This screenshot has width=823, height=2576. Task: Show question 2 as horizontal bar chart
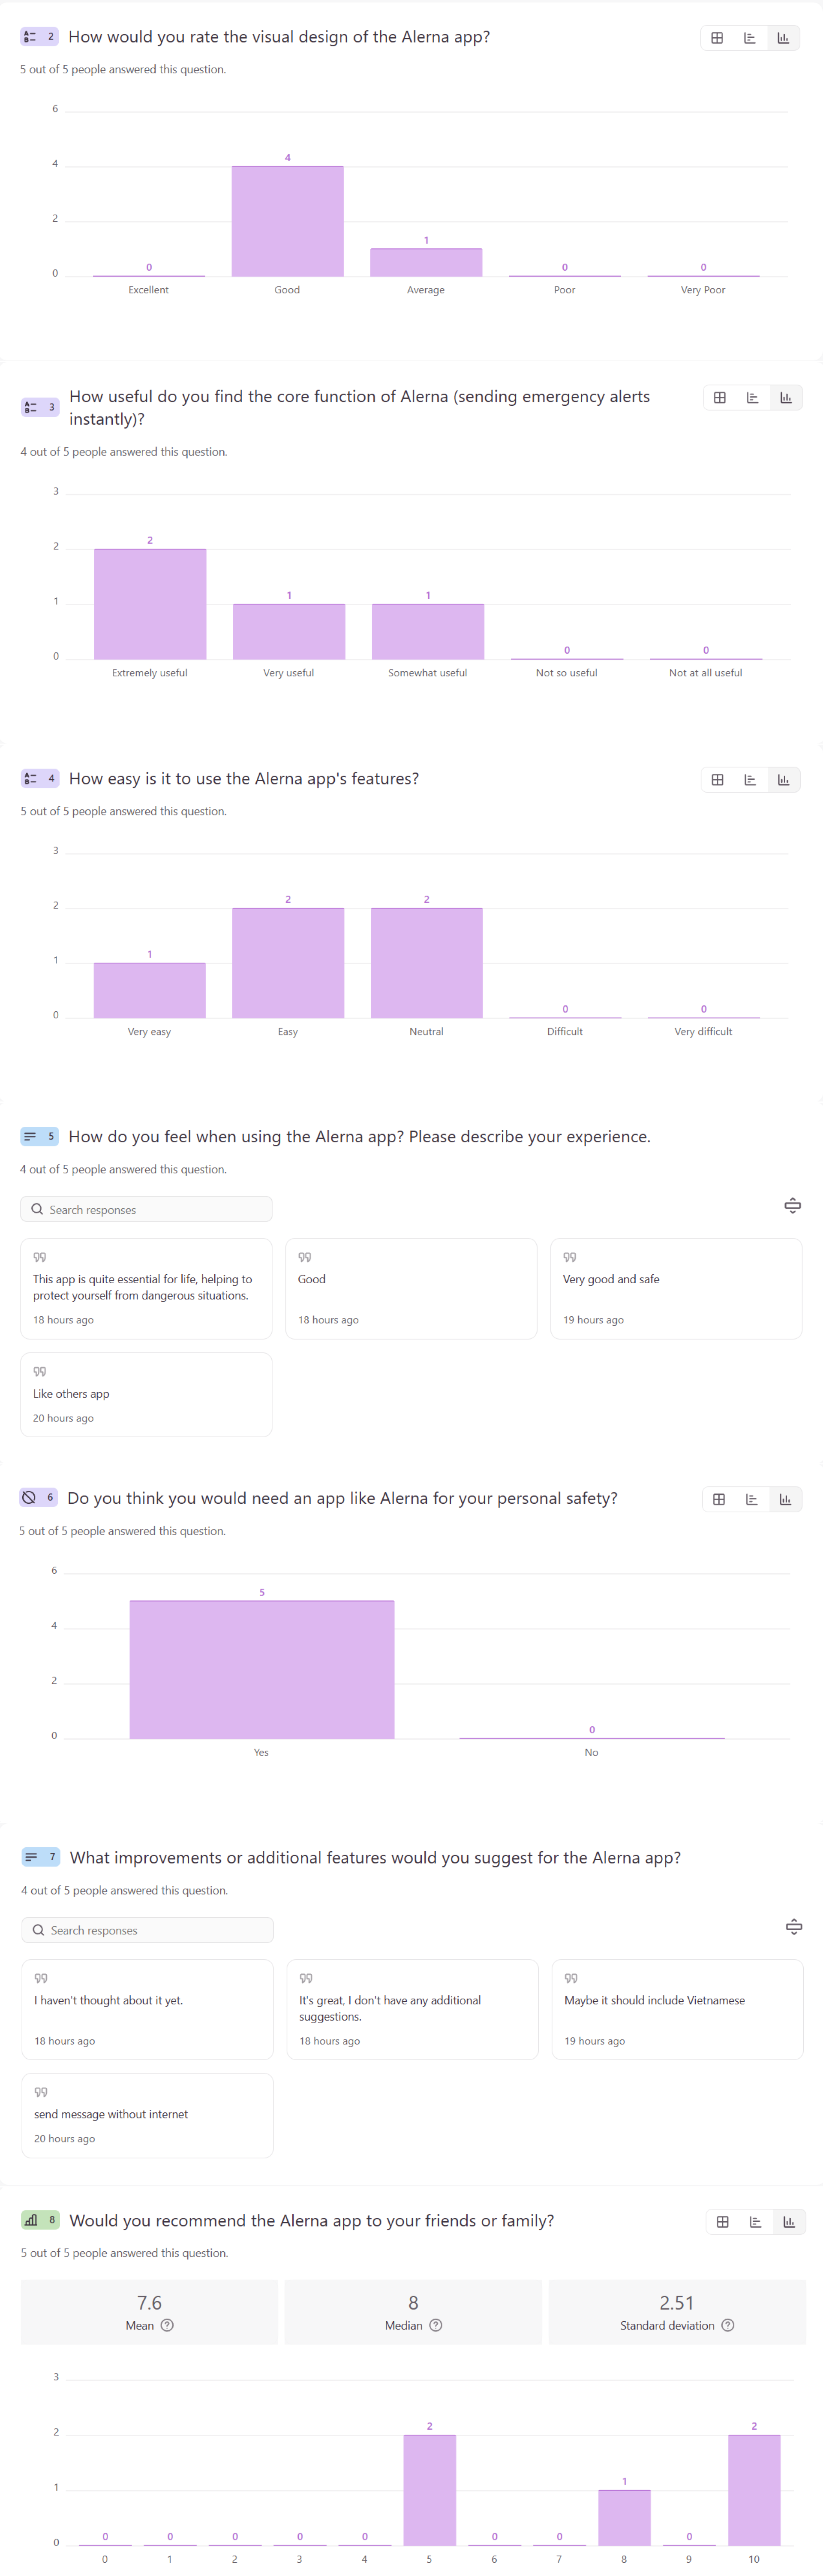[750, 38]
